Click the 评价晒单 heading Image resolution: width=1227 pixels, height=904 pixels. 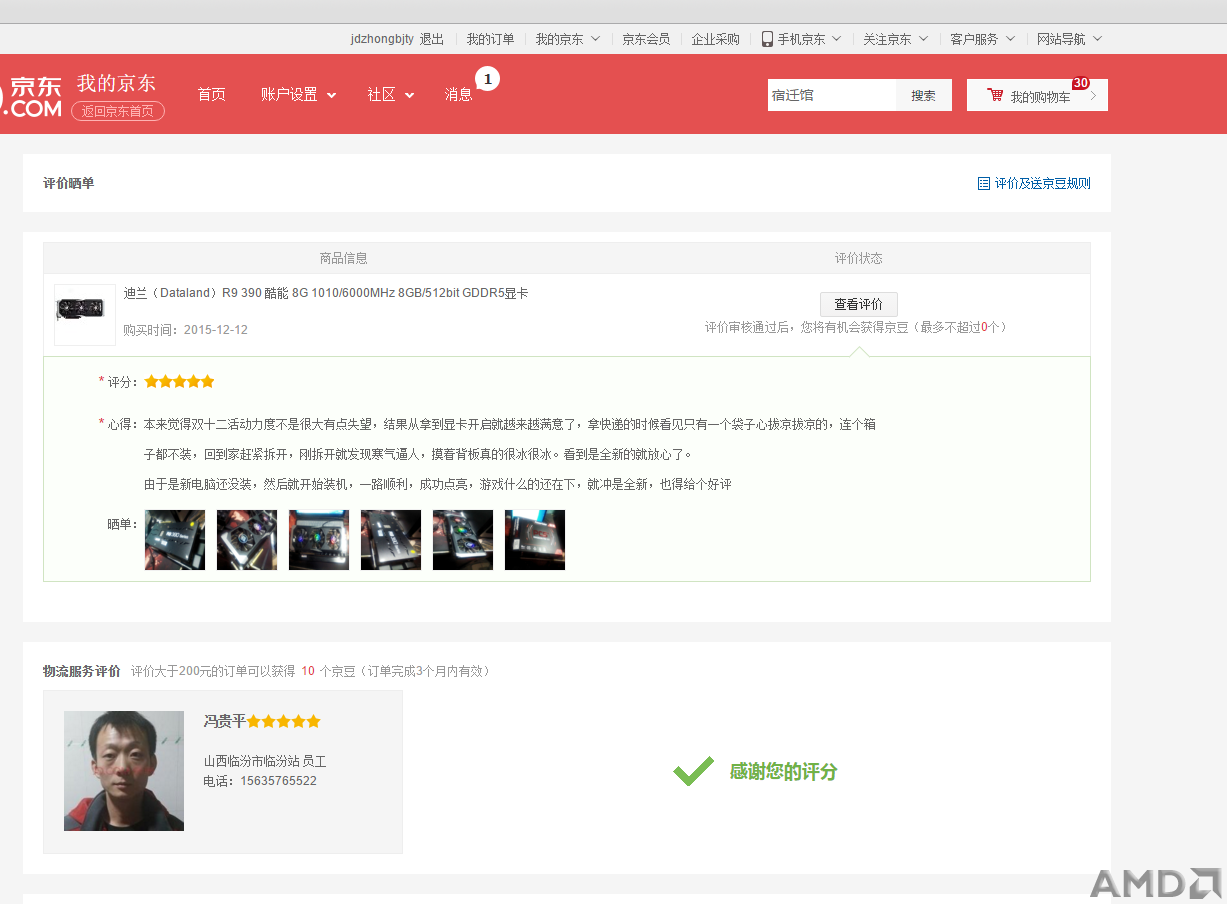(x=69, y=184)
